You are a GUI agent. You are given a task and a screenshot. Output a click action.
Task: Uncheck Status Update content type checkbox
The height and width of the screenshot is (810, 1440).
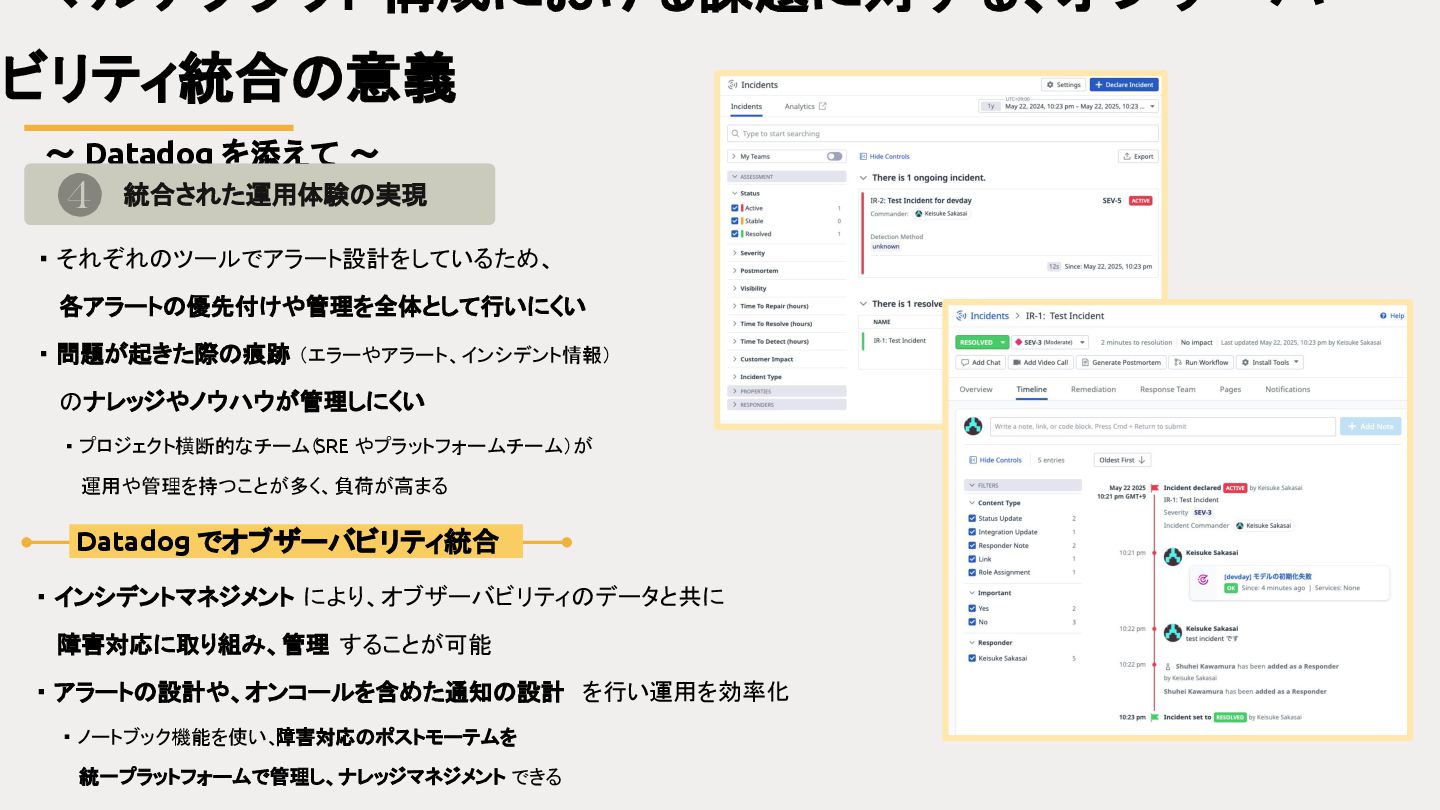click(x=972, y=518)
